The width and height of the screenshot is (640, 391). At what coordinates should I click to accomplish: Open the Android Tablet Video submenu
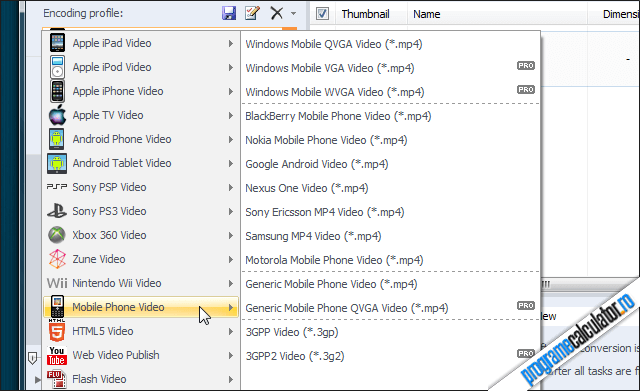coord(141,163)
